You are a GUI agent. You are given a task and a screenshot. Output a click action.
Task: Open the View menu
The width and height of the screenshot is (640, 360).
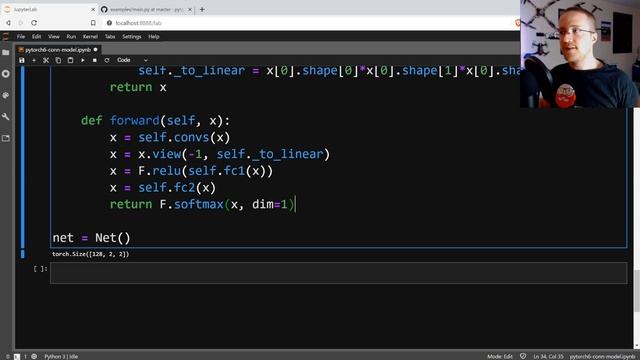pos(53,37)
